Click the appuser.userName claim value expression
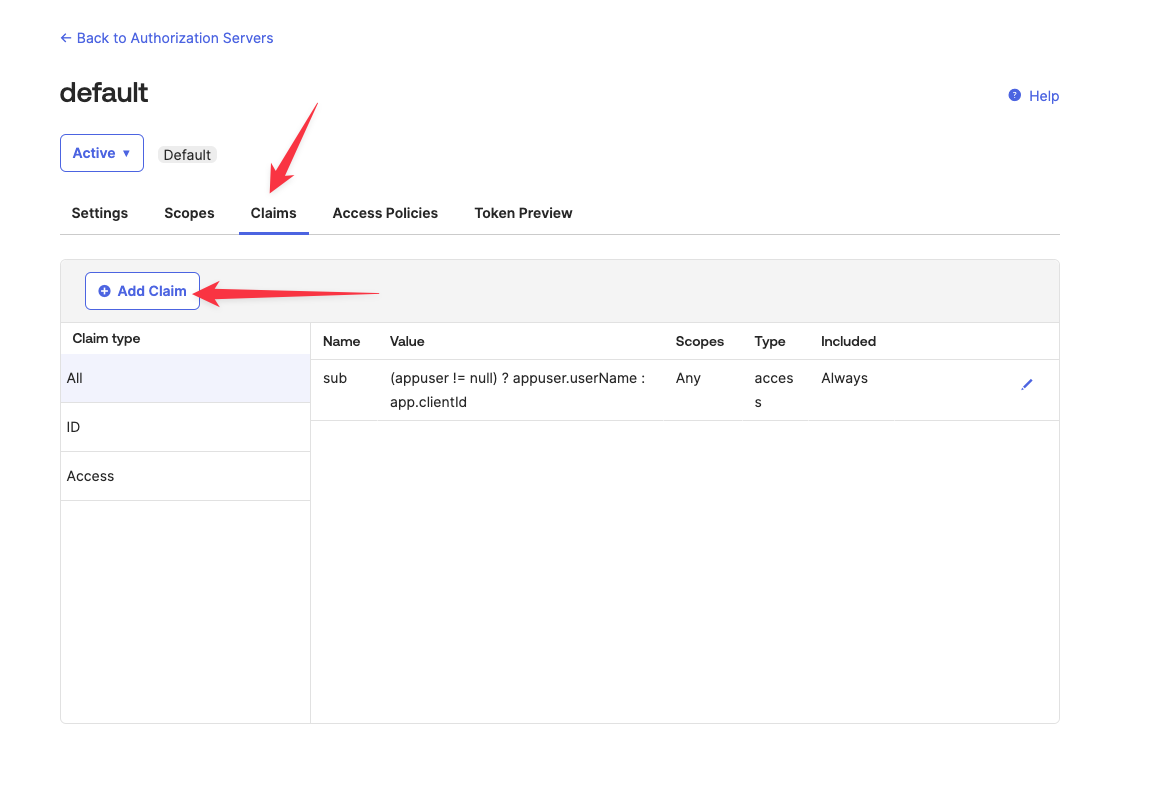Screen dimensions: 1158x808 tap(517, 390)
